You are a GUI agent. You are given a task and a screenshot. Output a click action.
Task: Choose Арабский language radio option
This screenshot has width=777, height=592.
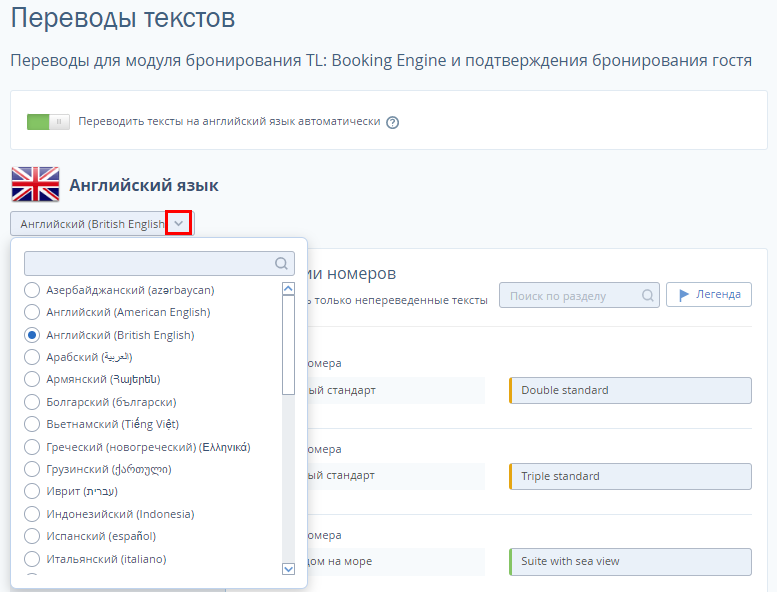32,357
